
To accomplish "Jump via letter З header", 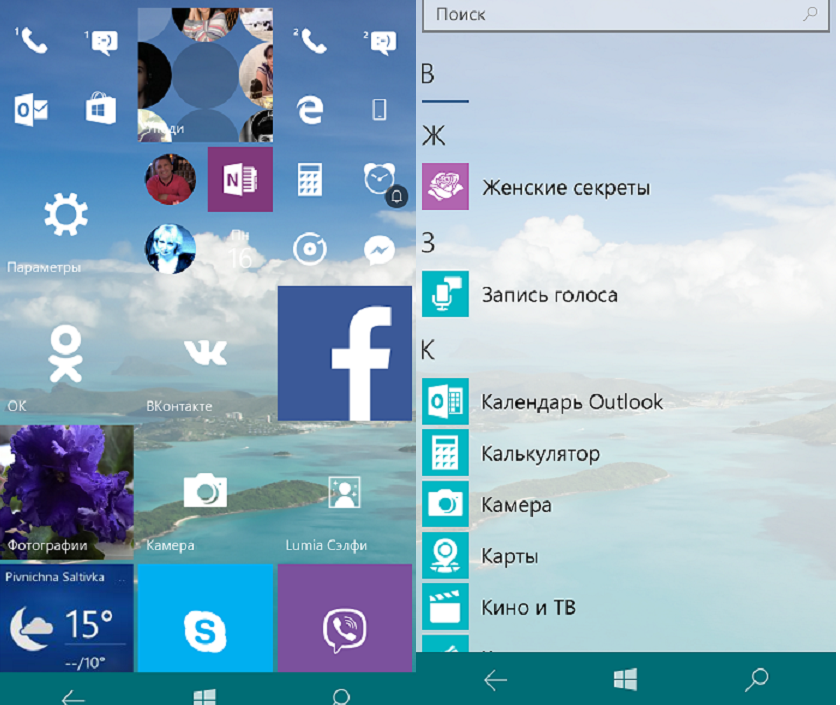I will (x=428, y=243).
